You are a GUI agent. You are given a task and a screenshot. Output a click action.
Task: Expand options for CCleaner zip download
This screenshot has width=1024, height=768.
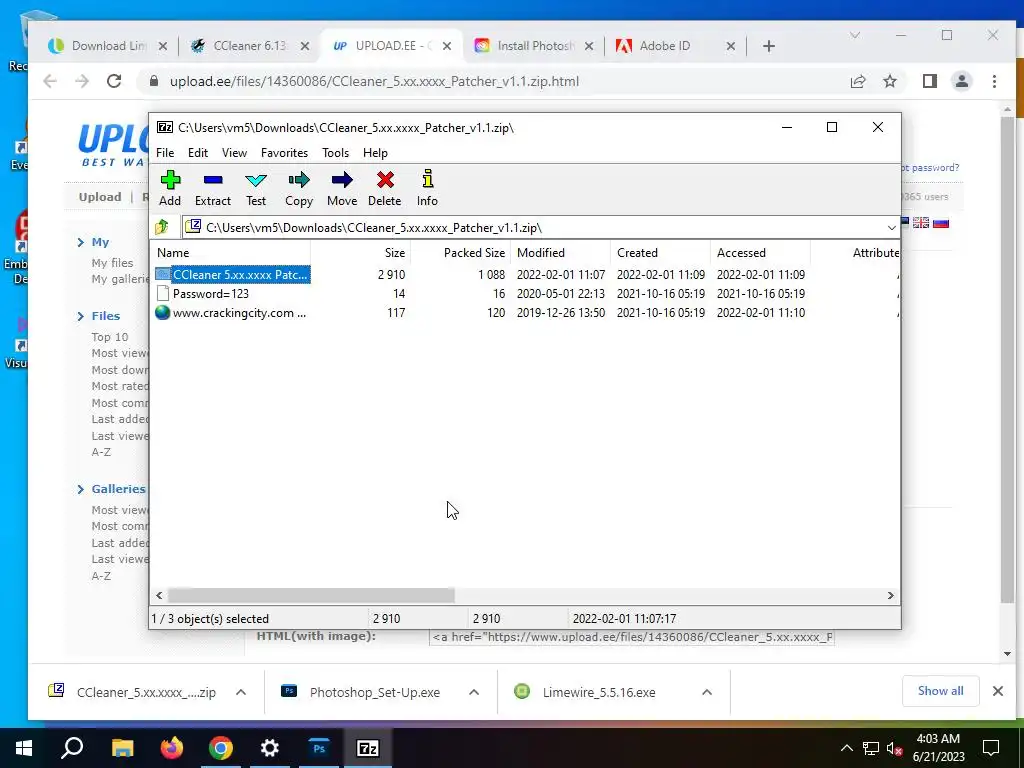240,692
